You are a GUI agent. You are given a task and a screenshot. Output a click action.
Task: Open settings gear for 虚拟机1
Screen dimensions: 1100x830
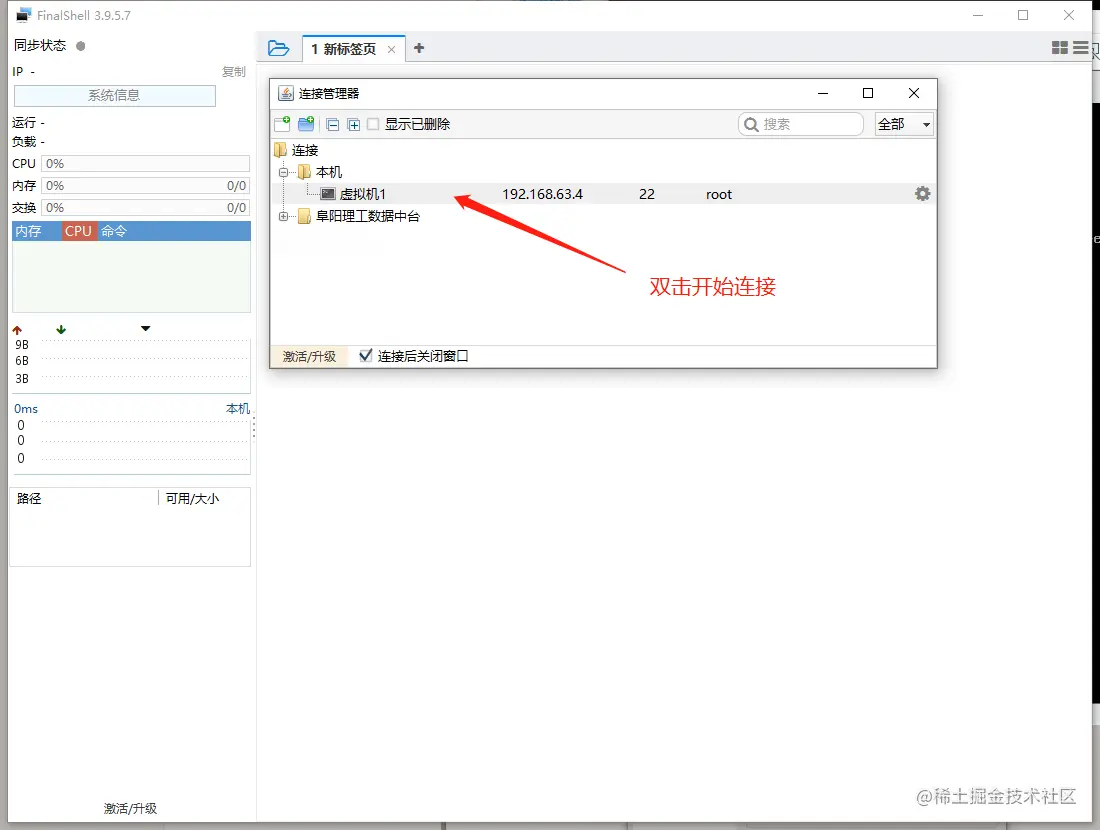(x=923, y=194)
